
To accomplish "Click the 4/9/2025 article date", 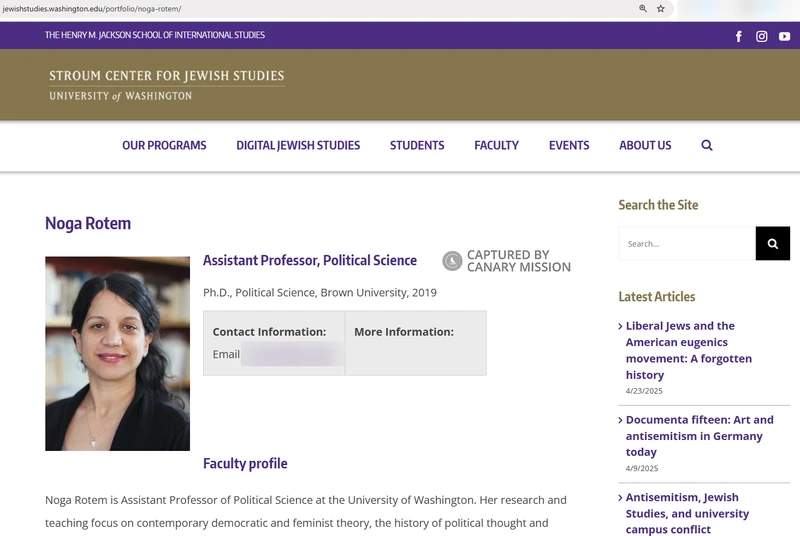I will pos(642,469).
